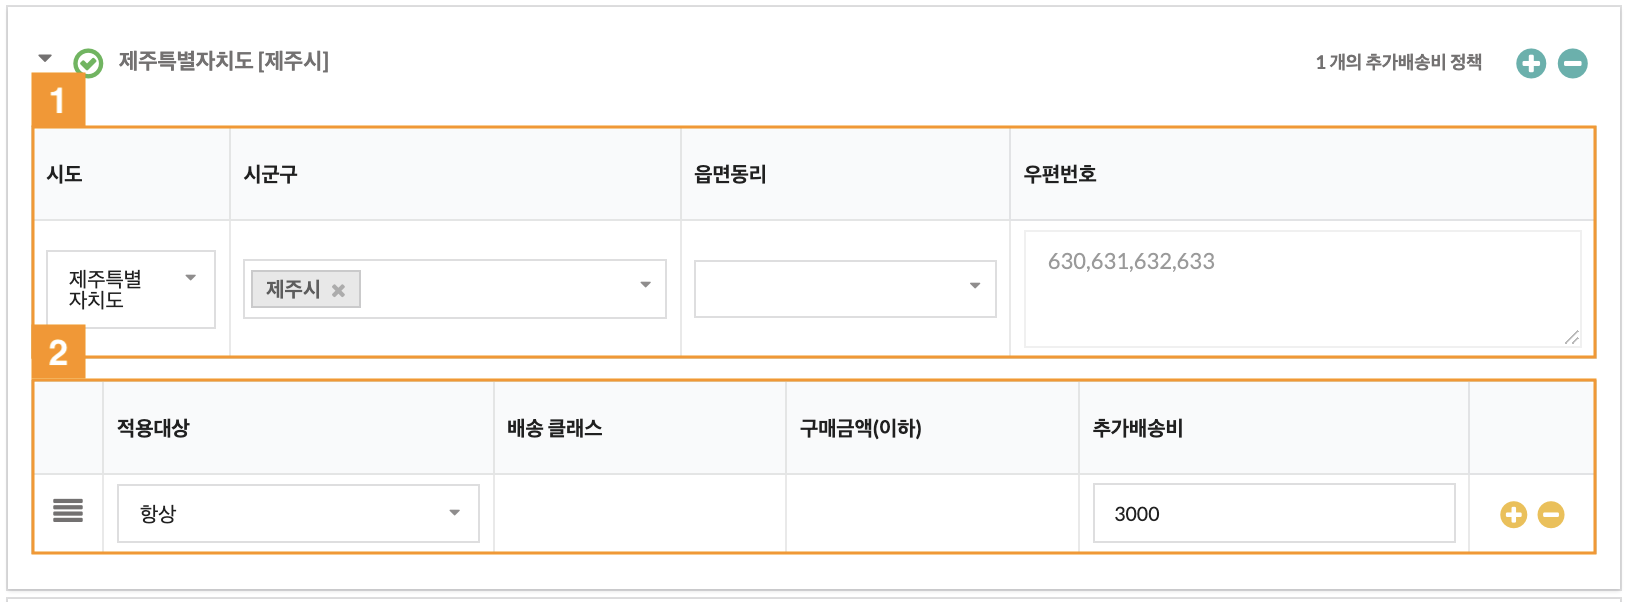Viewport: 1630px width, 602px height.
Task: Open the 시군구 multi-select dropdown
Action: click(500, 289)
